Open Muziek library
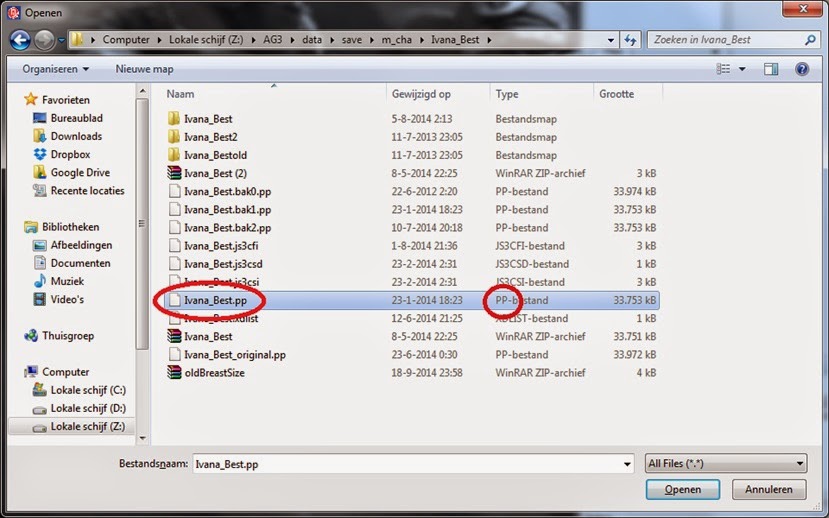 [67, 281]
